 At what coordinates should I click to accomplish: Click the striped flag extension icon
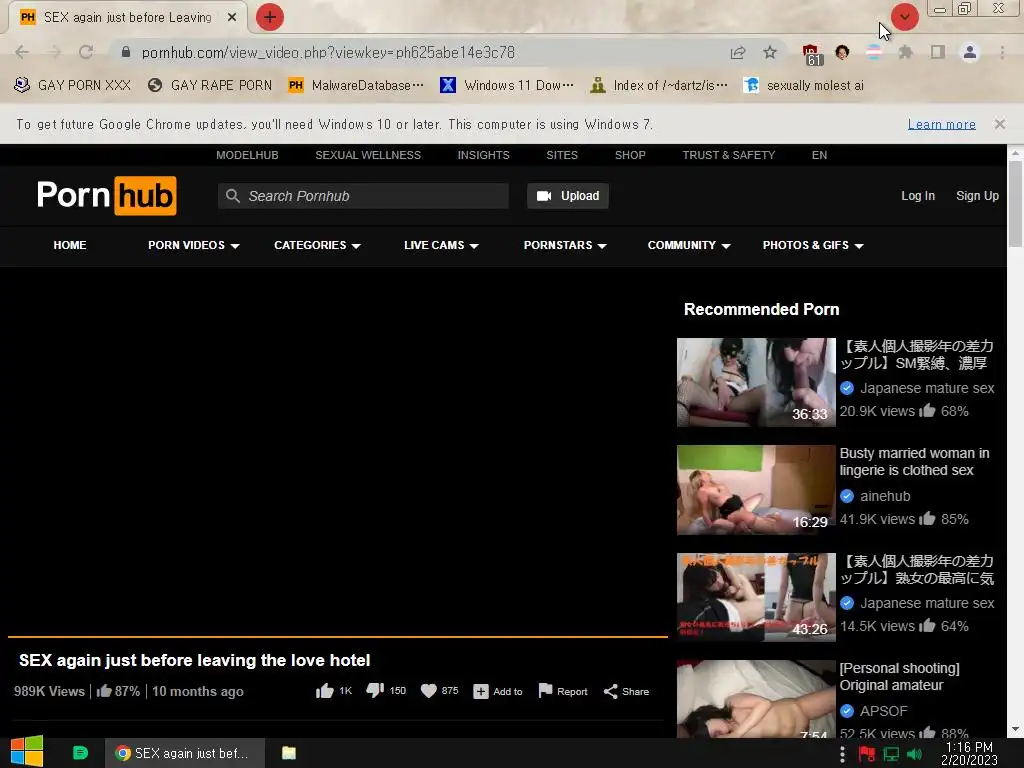click(x=874, y=52)
